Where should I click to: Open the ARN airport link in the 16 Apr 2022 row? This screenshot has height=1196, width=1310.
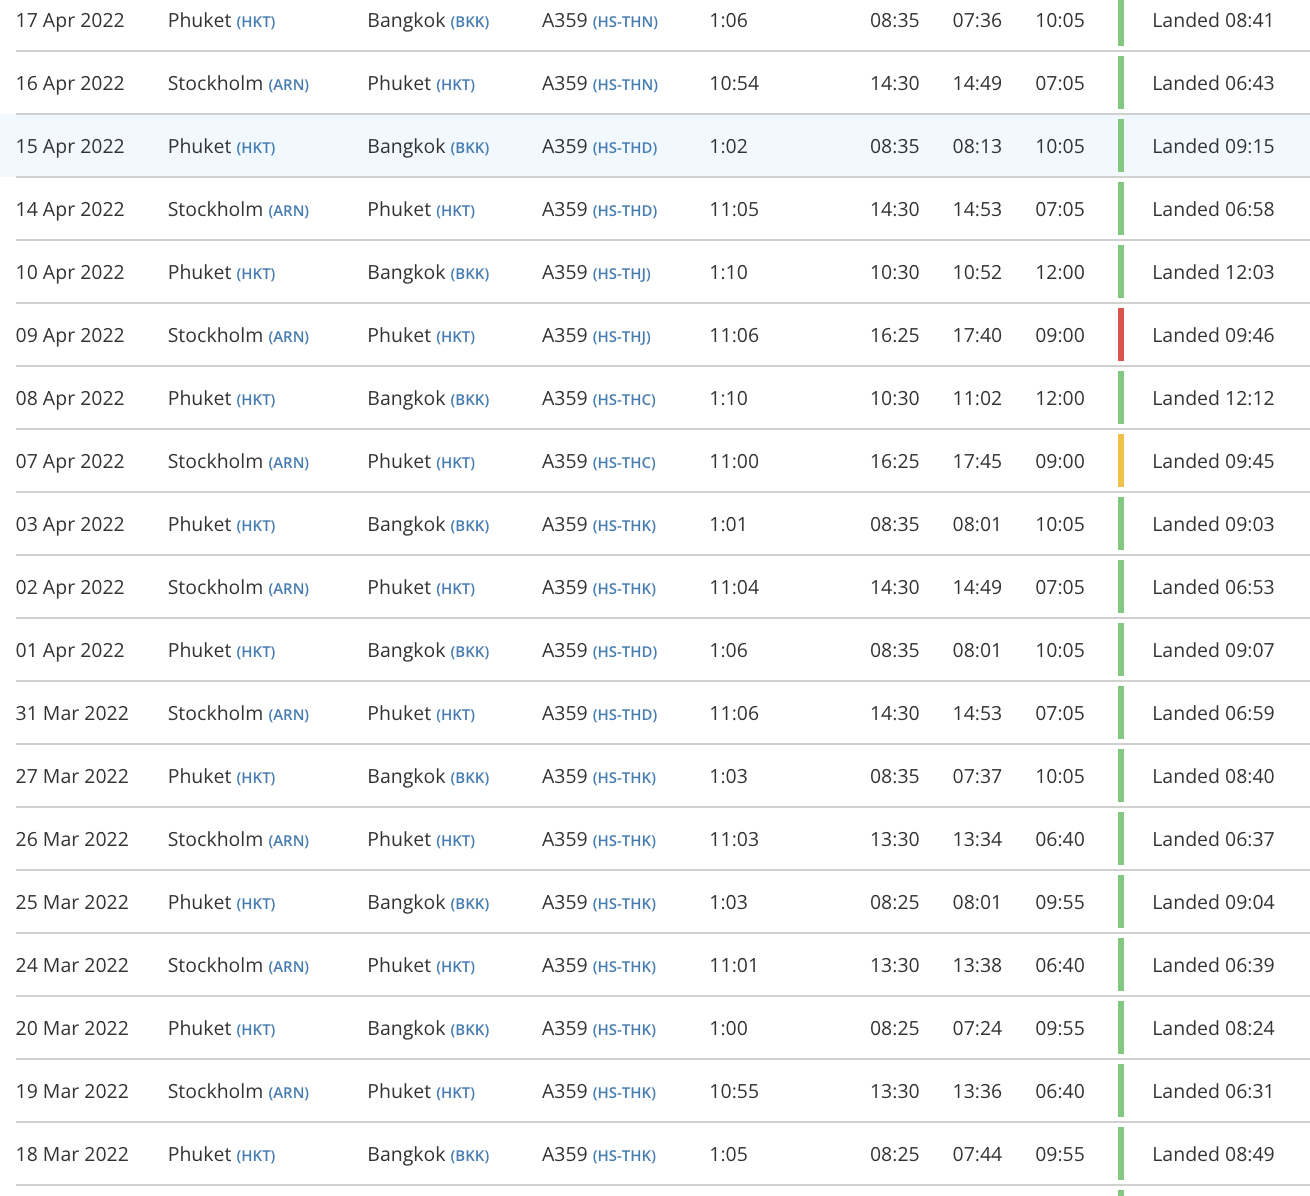tap(288, 85)
